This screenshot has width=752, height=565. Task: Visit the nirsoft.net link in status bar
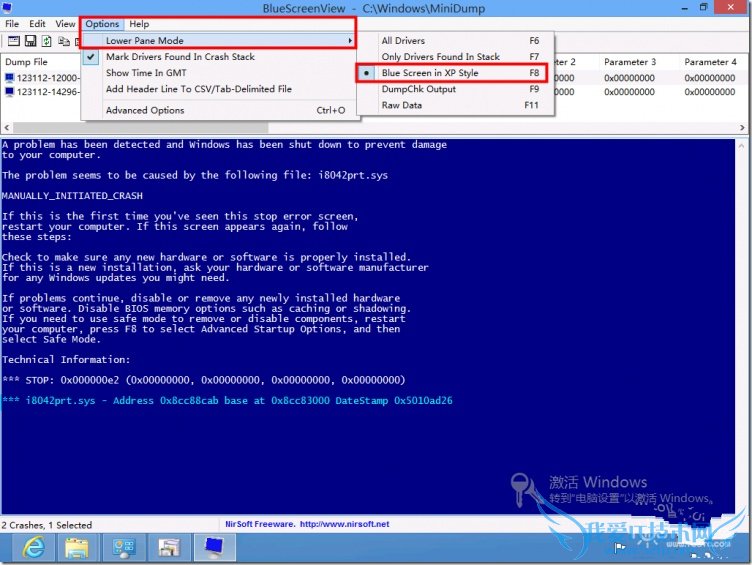(x=344, y=524)
